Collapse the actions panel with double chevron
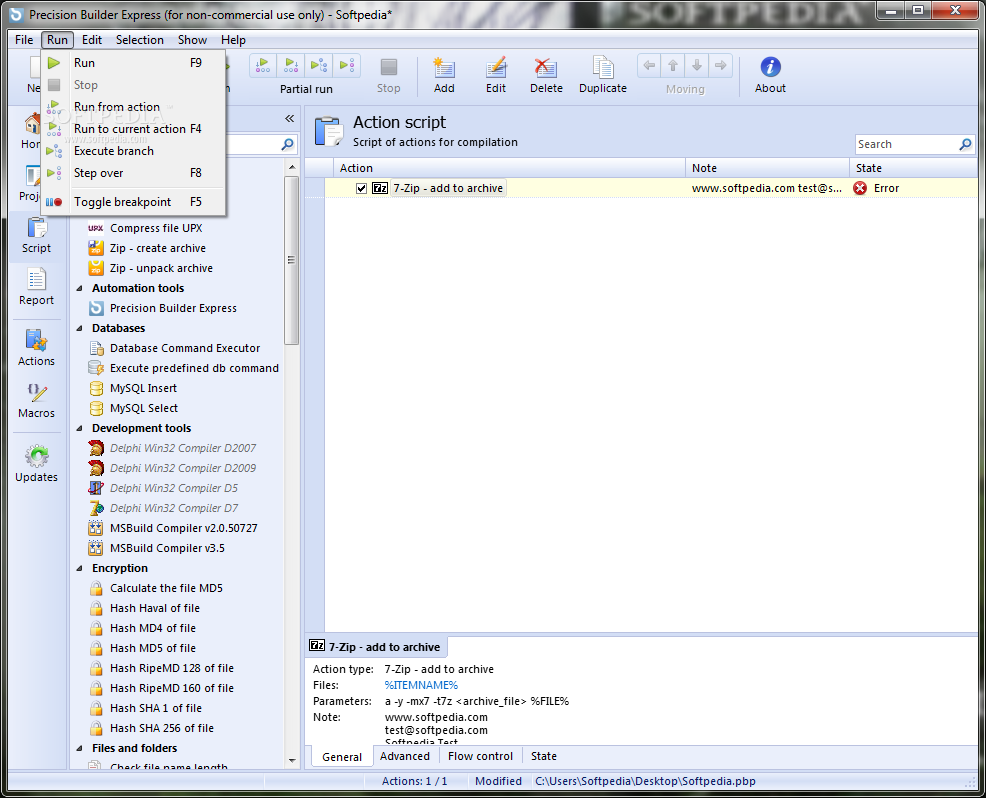 pos(289,118)
